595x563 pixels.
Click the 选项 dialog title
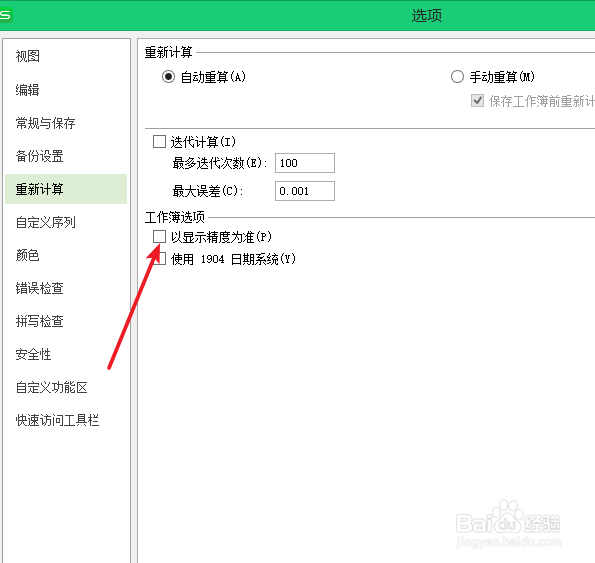point(427,16)
